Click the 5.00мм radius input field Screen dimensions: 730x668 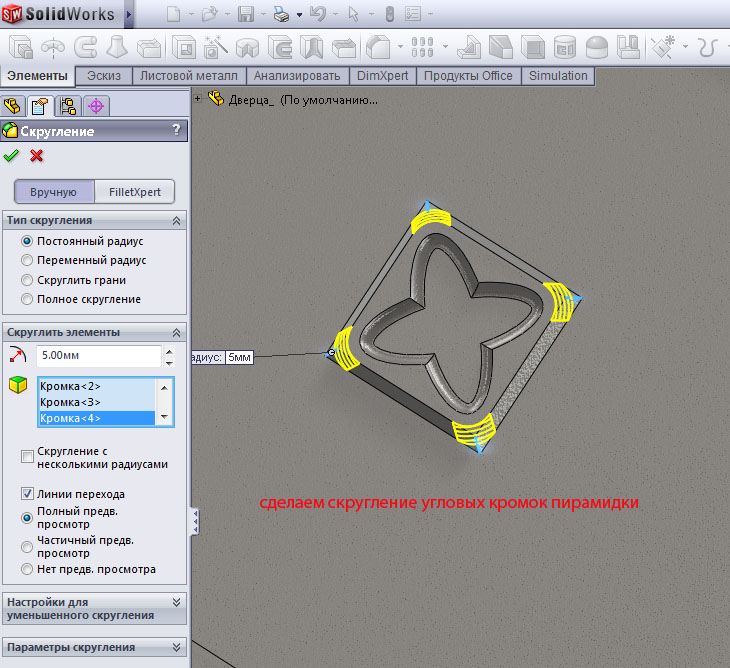click(97, 355)
